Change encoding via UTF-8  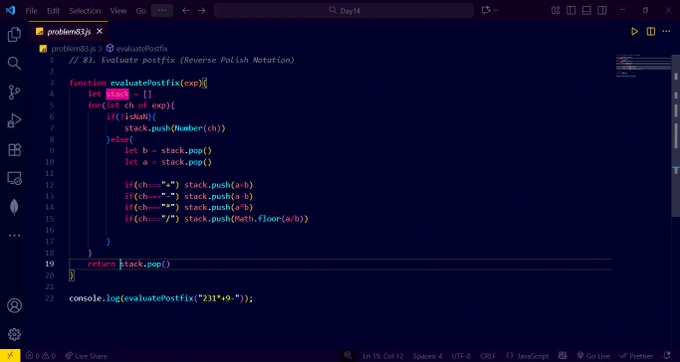pyautogui.click(x=461, y=356)
